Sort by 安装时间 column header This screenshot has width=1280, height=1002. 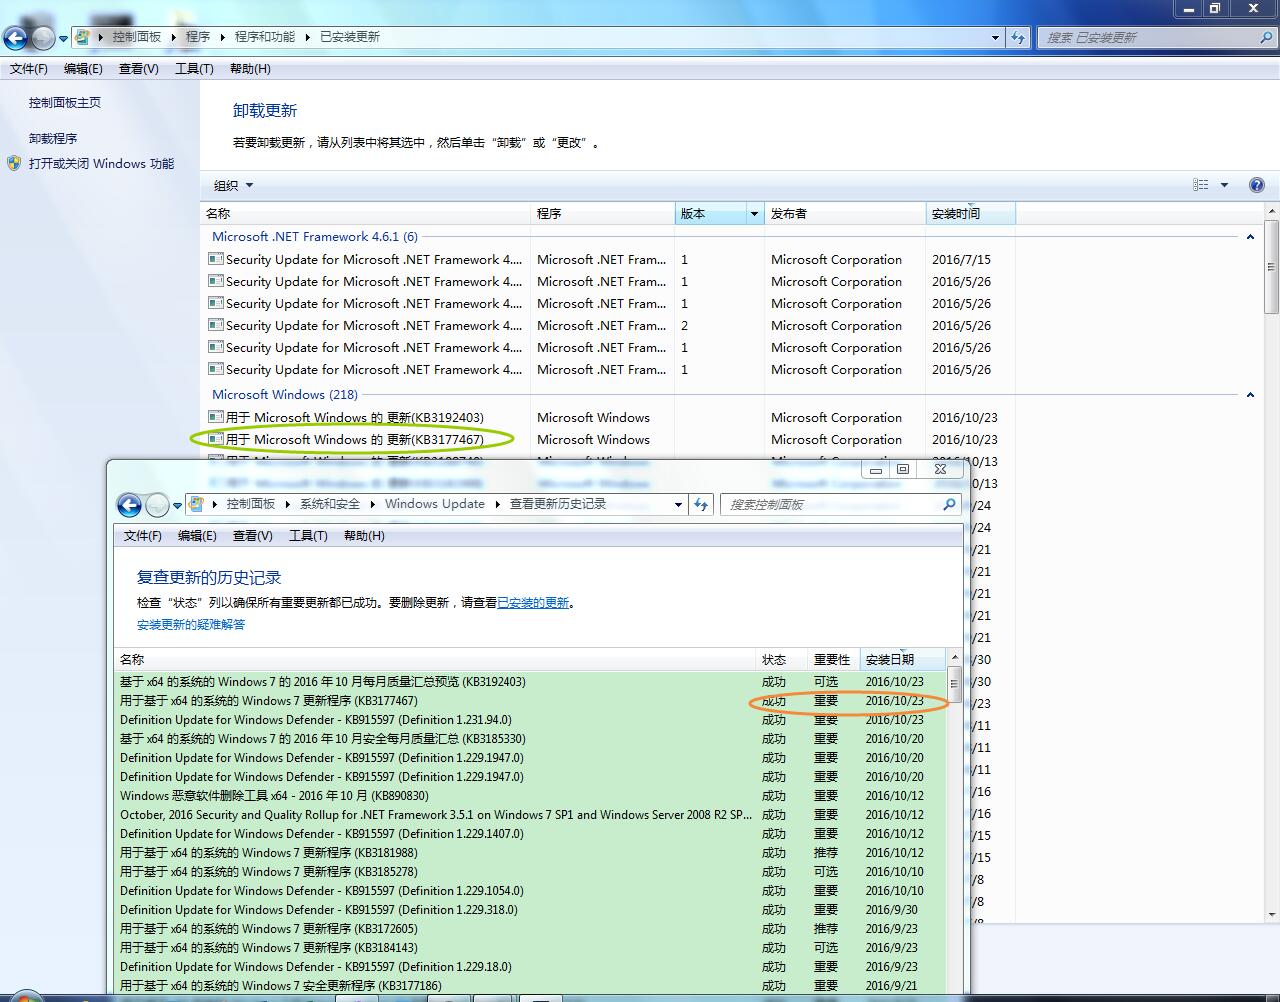click(x=970, y=214)
